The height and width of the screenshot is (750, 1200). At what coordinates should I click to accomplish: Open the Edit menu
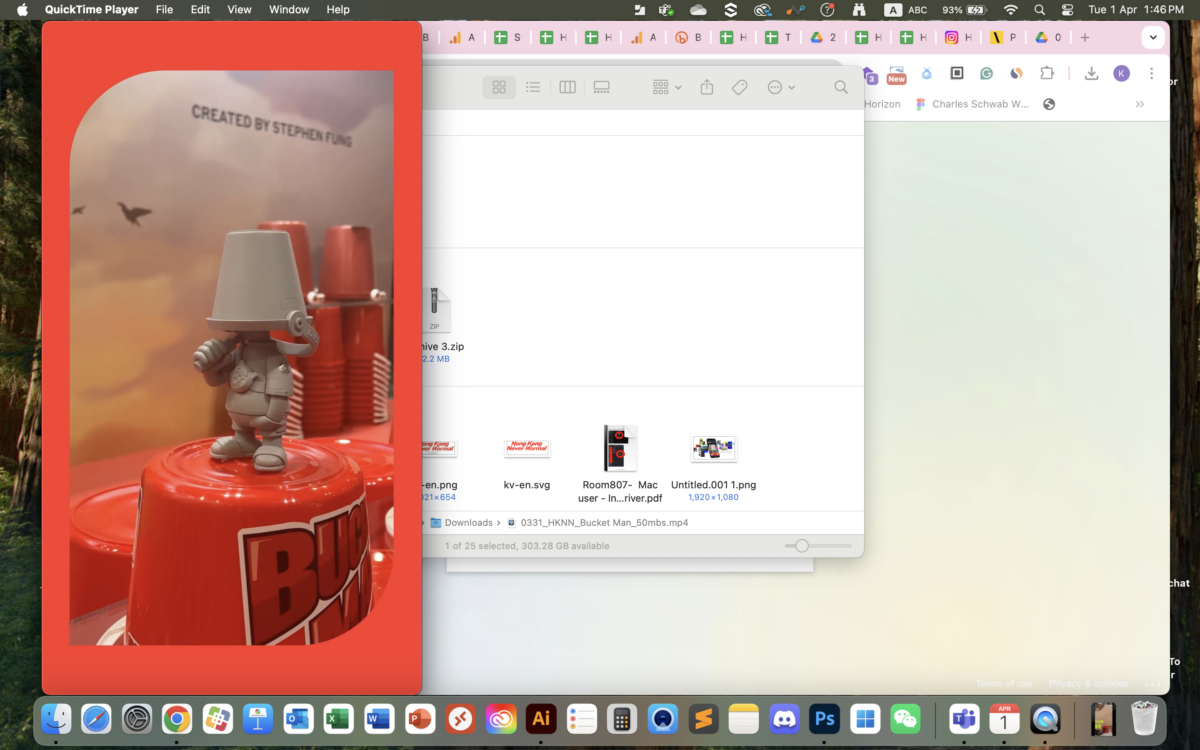(x=200, y=9)
